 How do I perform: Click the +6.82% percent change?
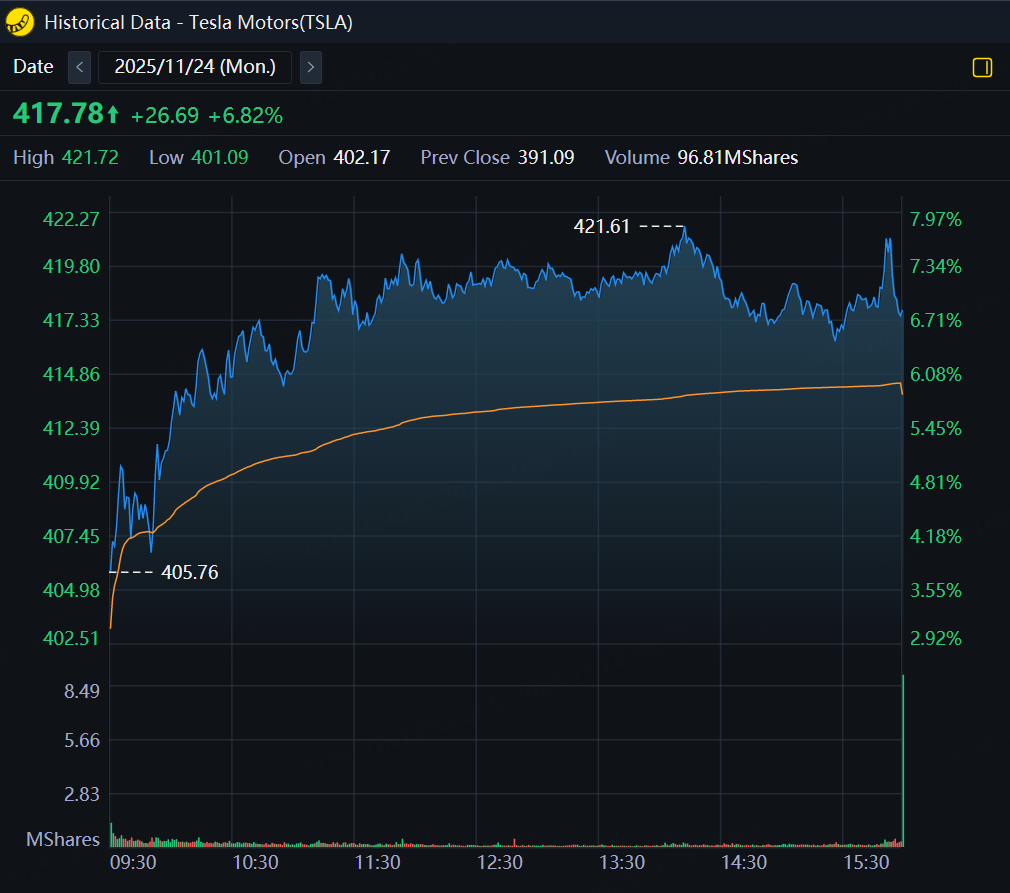click(245, 115)
